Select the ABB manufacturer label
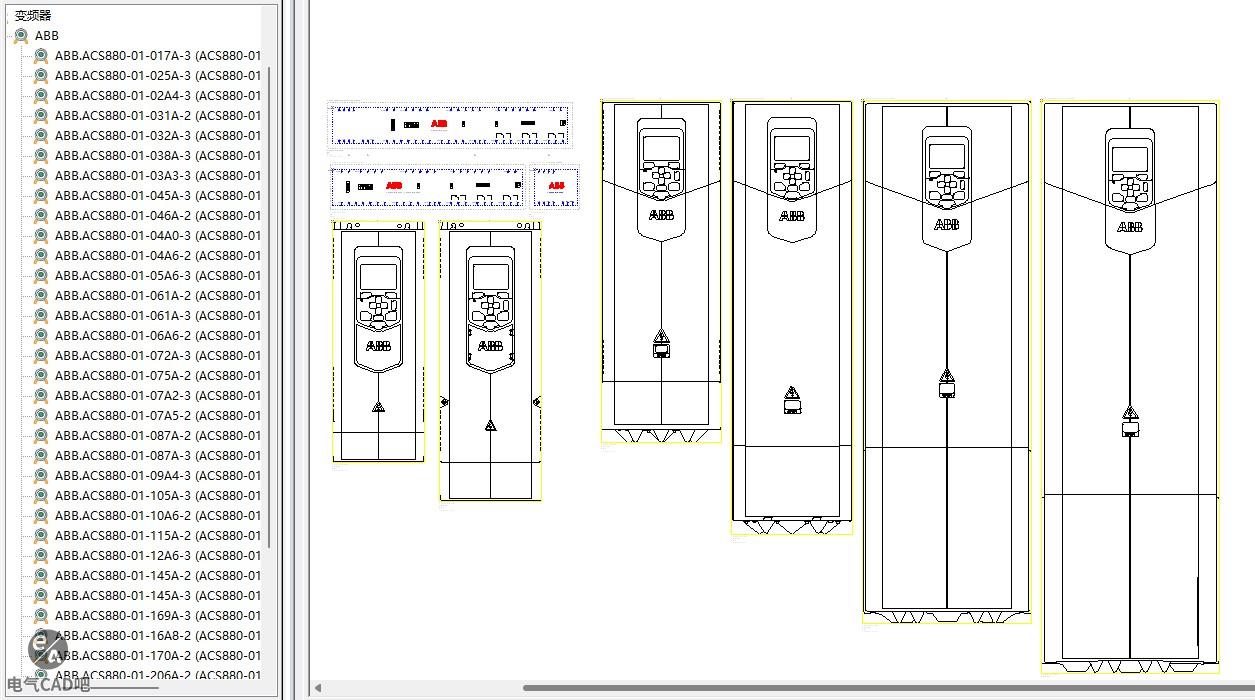 (x=47, y=35)
